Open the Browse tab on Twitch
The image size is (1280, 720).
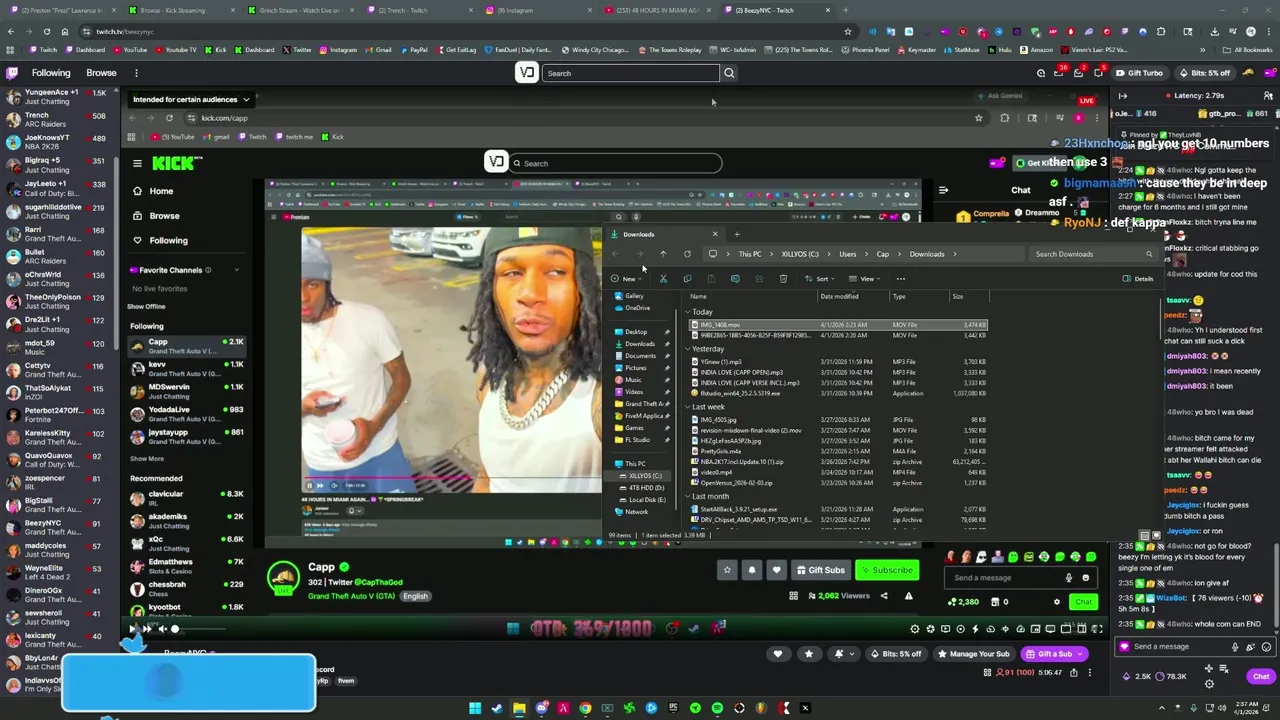101,73
